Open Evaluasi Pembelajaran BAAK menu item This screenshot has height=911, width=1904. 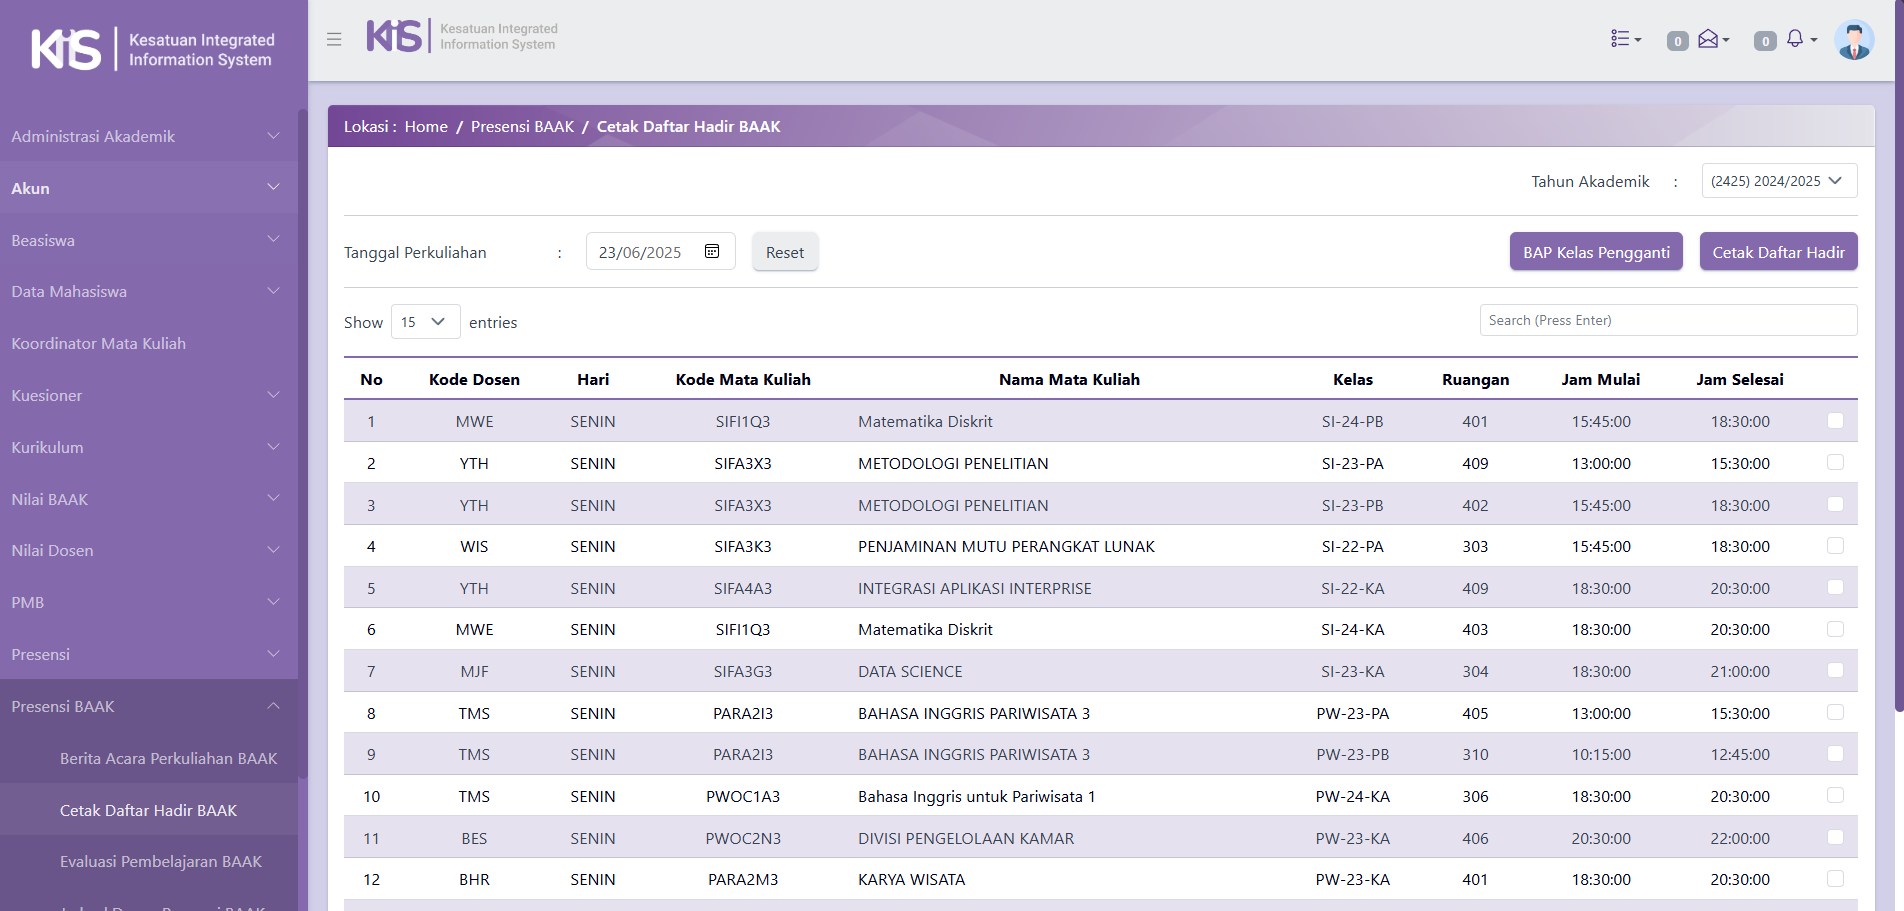160,861
